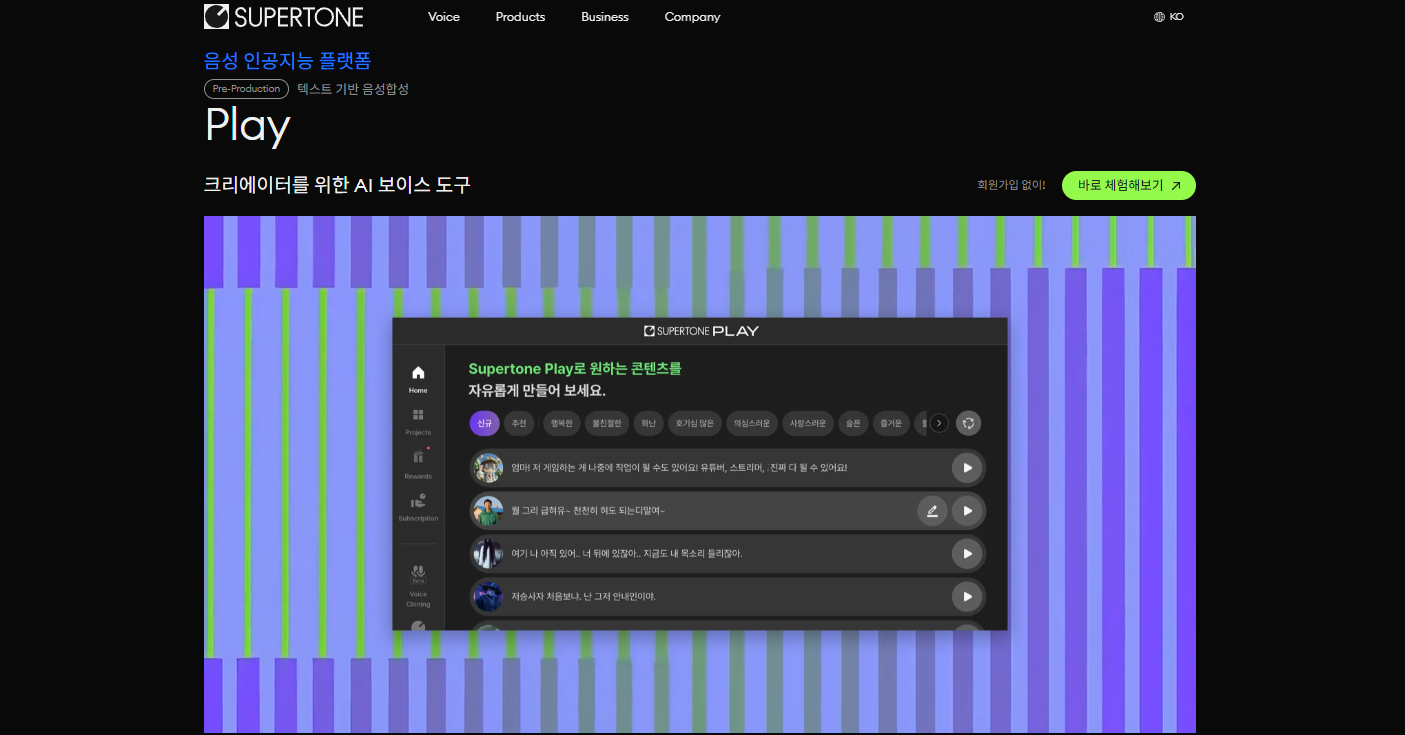Screen dimensions: 1405x735
Task: Select the 추천 filter chip
Action: tap(519, 423)
